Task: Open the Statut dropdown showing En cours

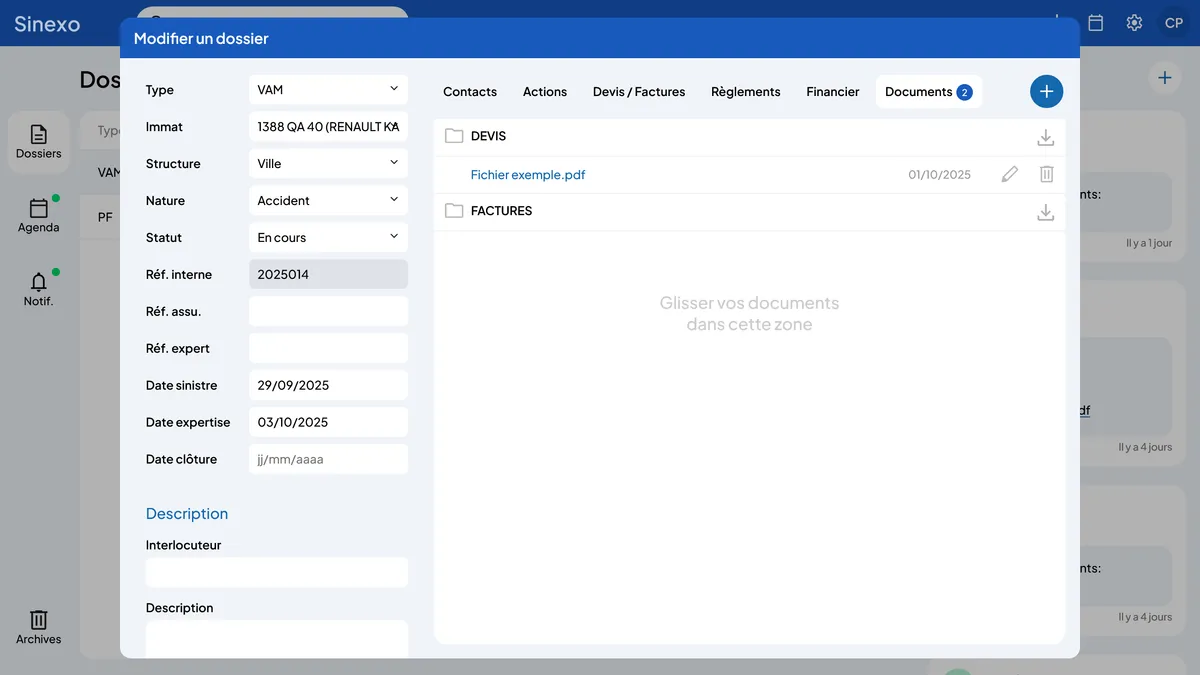Action: click(328, 238)
